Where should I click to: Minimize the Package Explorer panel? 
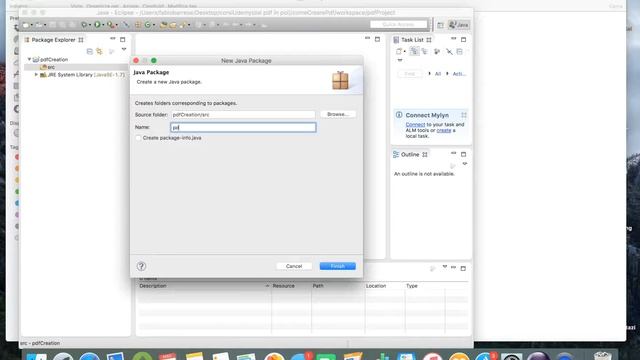113,39
